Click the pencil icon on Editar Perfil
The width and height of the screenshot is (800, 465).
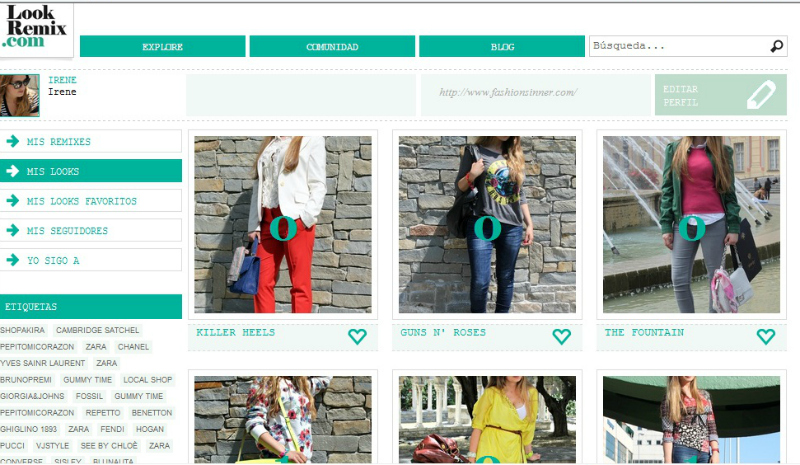tap(761, 94)
